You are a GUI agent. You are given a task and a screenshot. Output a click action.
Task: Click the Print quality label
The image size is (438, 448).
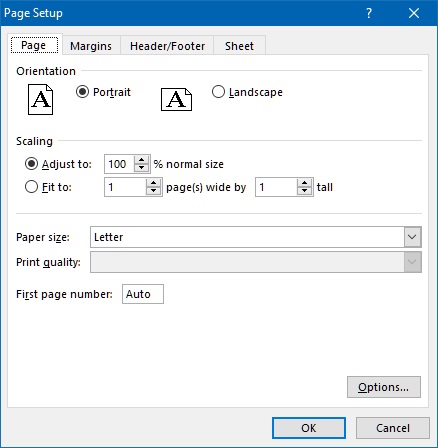point(48,262)
